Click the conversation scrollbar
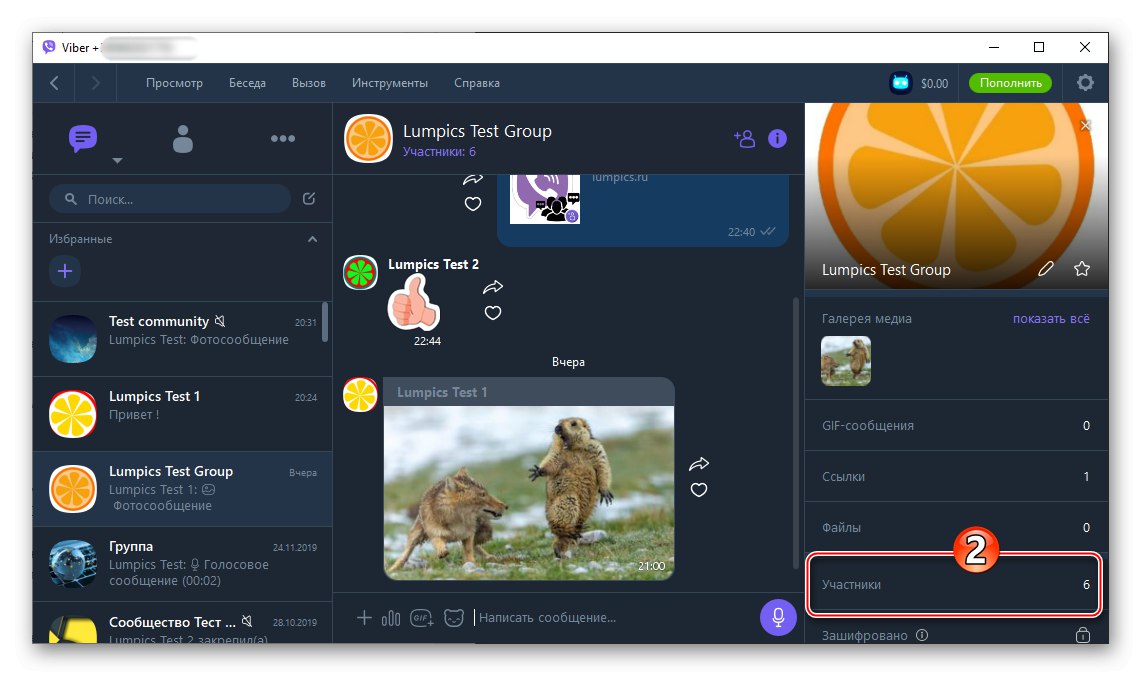Viewport: 1141px width, 676px height. [796, 433]
